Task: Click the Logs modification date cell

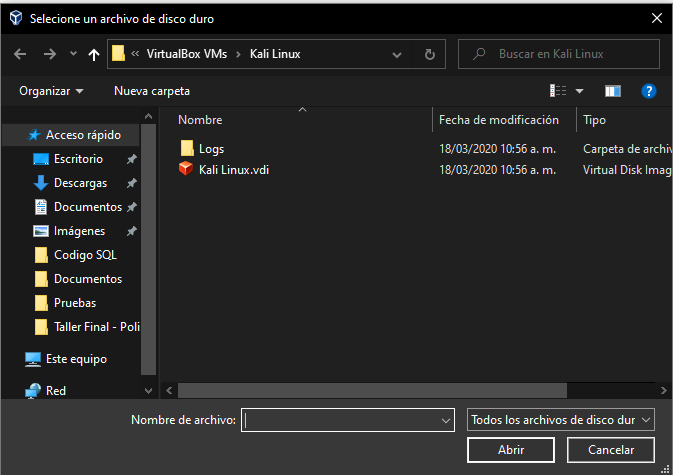Action: coord(497,148)
